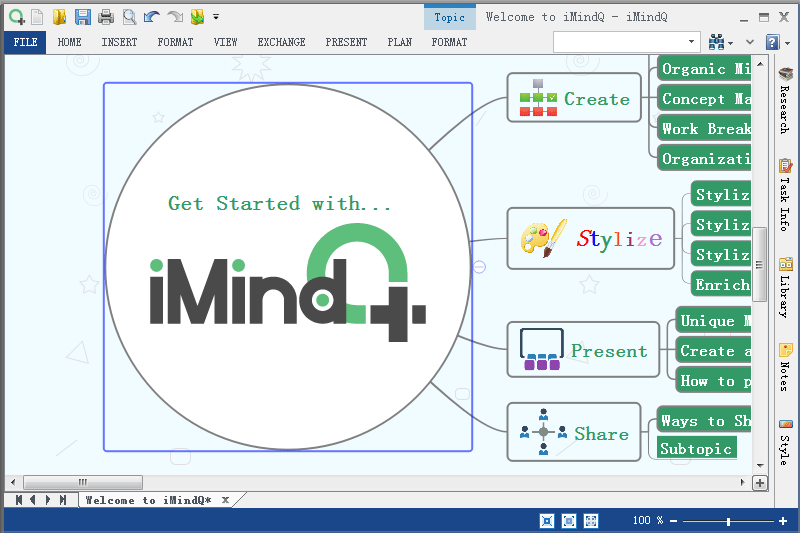Click the folder with green arrow icon
Viewport: 800px width, 533px height.
197,17
